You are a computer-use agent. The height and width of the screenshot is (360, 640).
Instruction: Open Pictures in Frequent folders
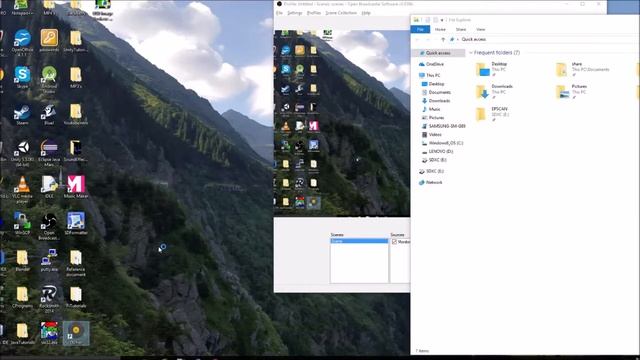[572, 92]
